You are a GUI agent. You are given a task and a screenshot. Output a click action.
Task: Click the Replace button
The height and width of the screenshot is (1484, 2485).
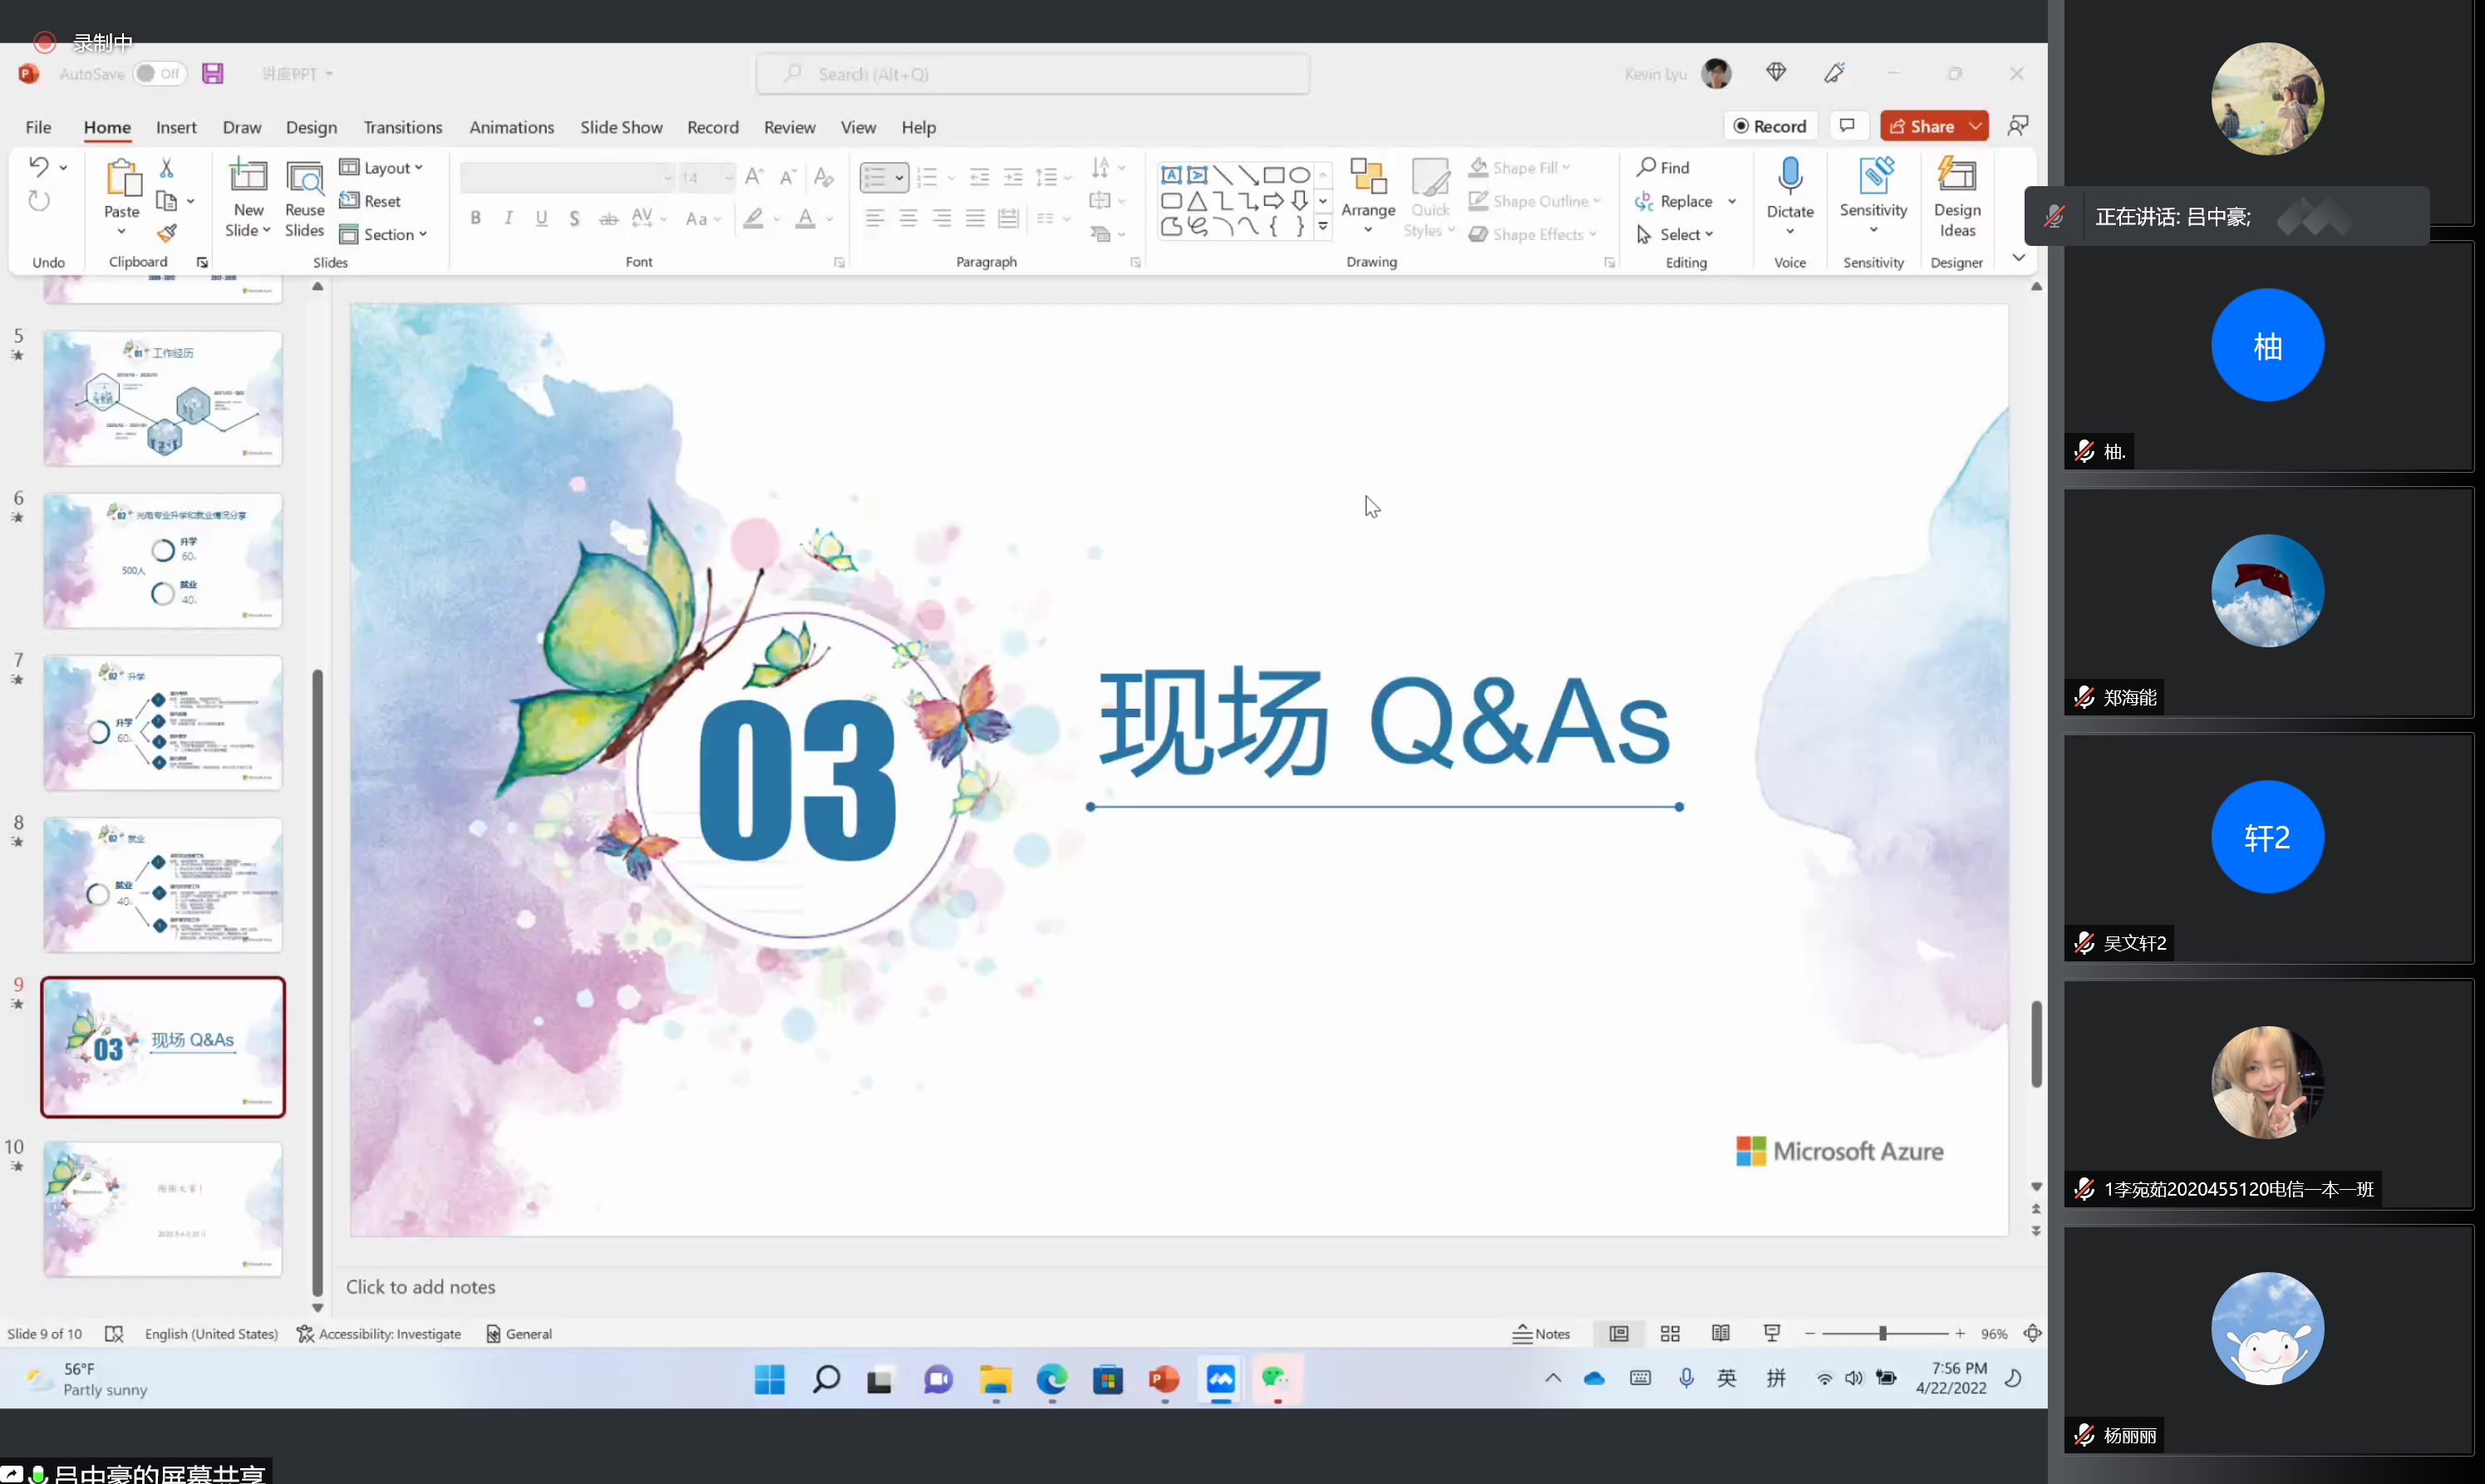1674,201
